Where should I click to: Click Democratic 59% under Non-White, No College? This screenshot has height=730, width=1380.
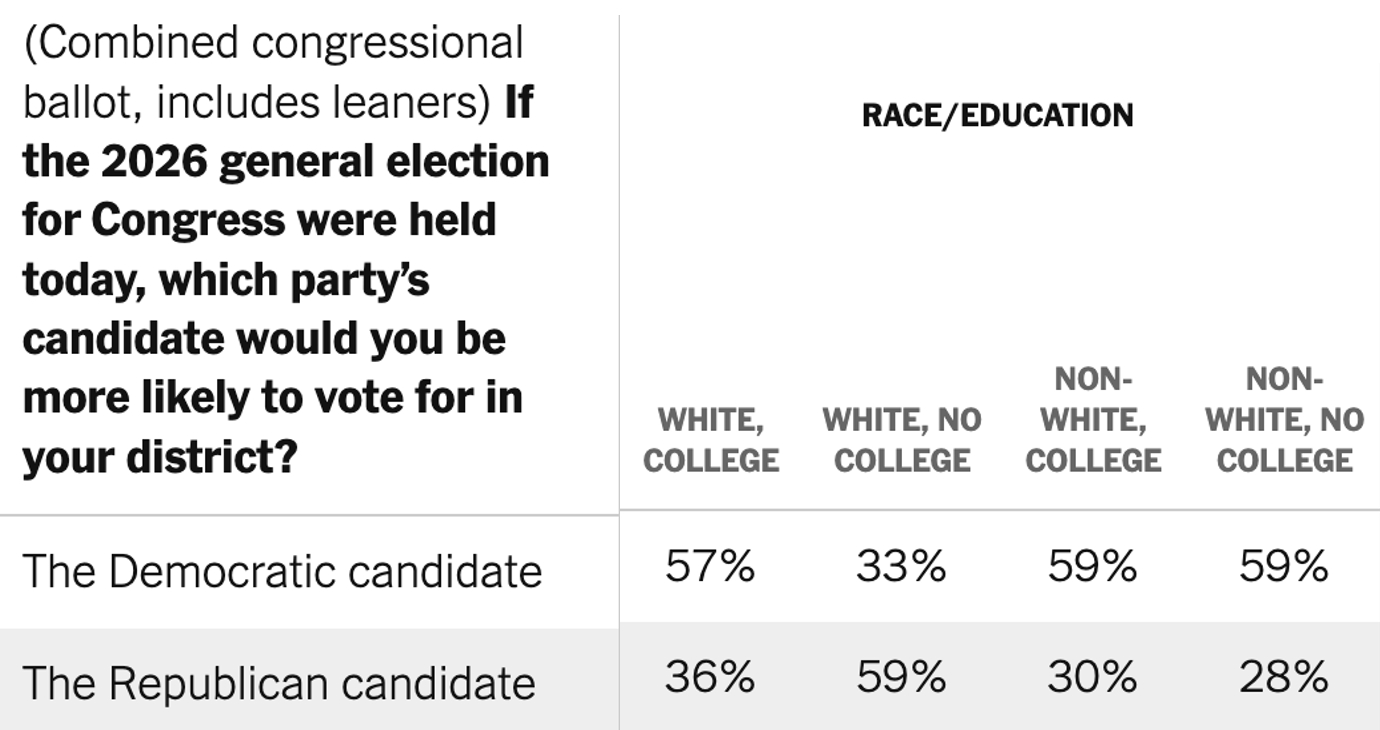[x=1284, y=568]
